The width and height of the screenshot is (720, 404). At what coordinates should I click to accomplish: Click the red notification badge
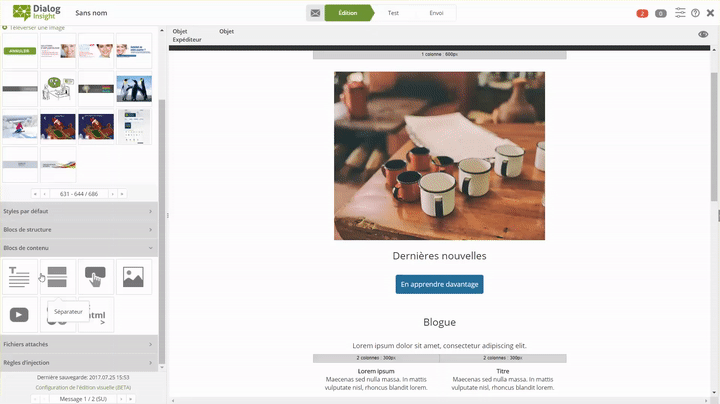pos(642,13)
